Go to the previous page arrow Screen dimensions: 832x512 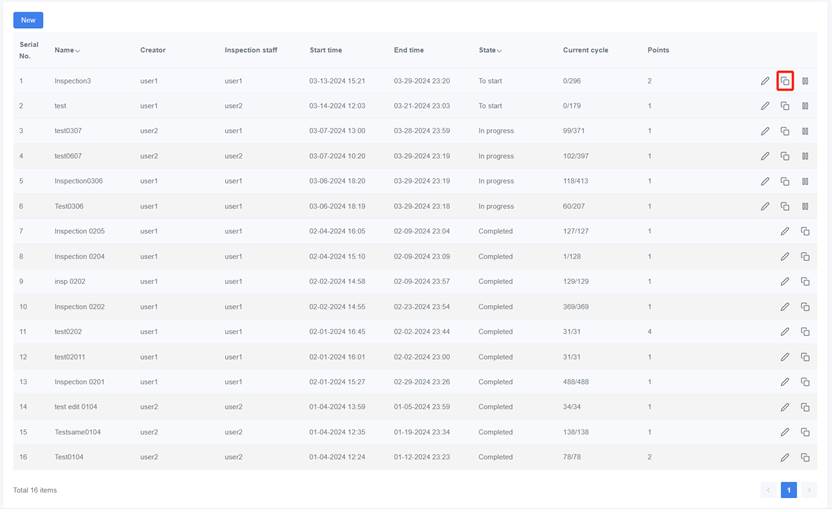pos(768,490)
